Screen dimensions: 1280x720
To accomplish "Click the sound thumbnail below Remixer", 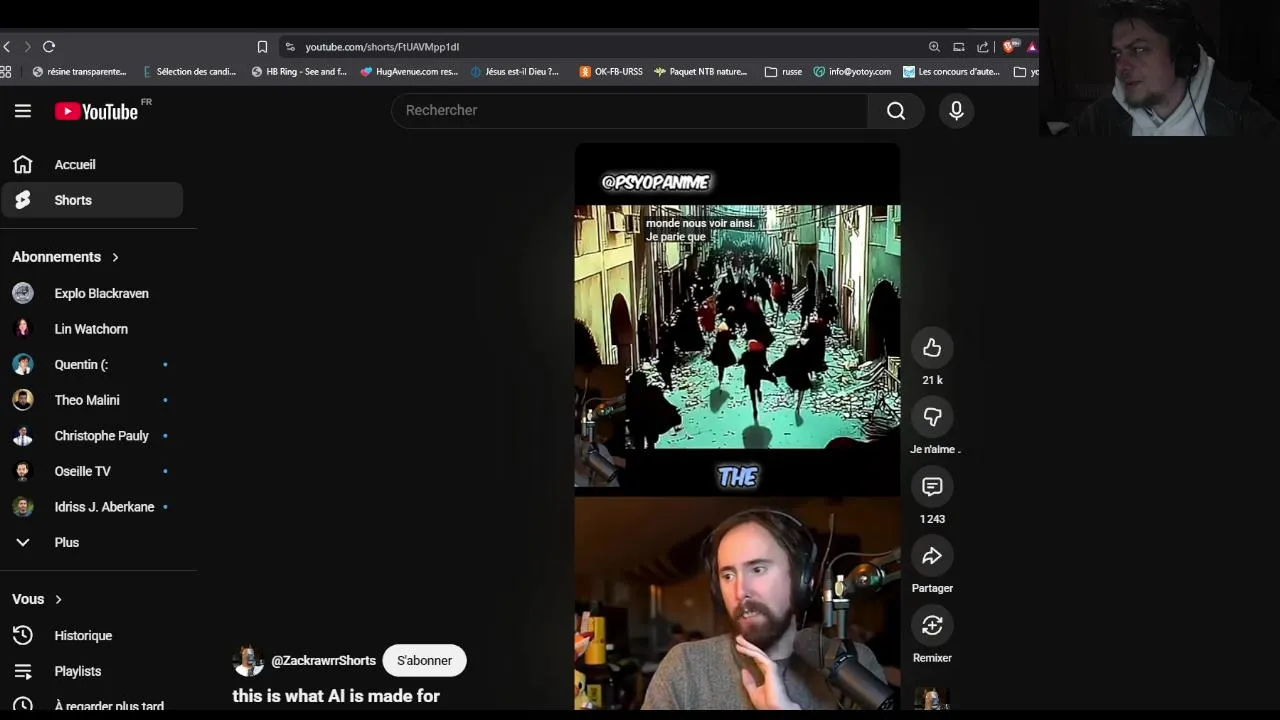I will click(932, 699).
